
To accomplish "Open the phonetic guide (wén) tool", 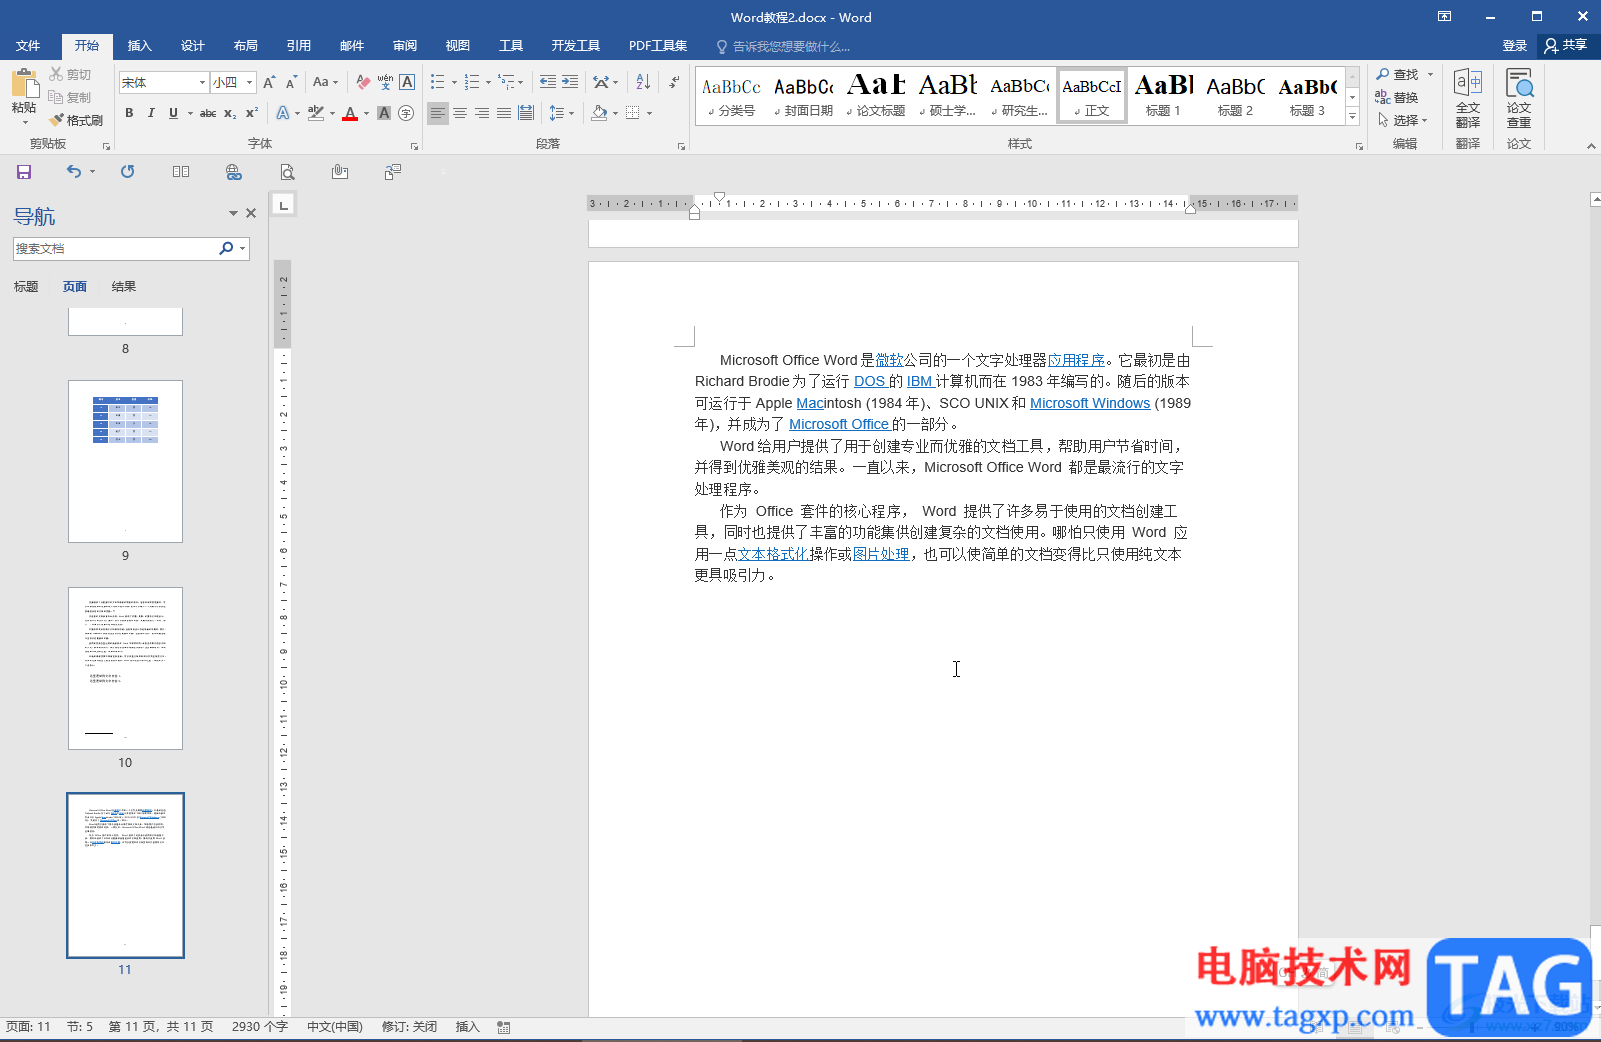I will 385,82.
